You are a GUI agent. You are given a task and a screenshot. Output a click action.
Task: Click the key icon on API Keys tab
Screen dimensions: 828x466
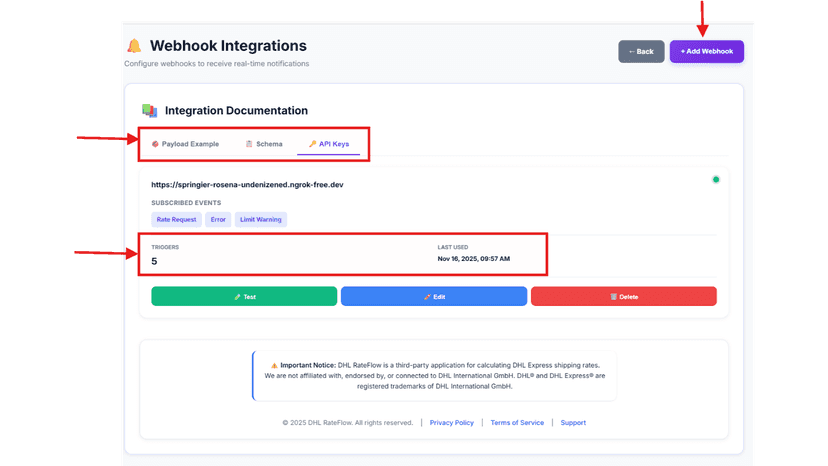click(x=313, y=144)
